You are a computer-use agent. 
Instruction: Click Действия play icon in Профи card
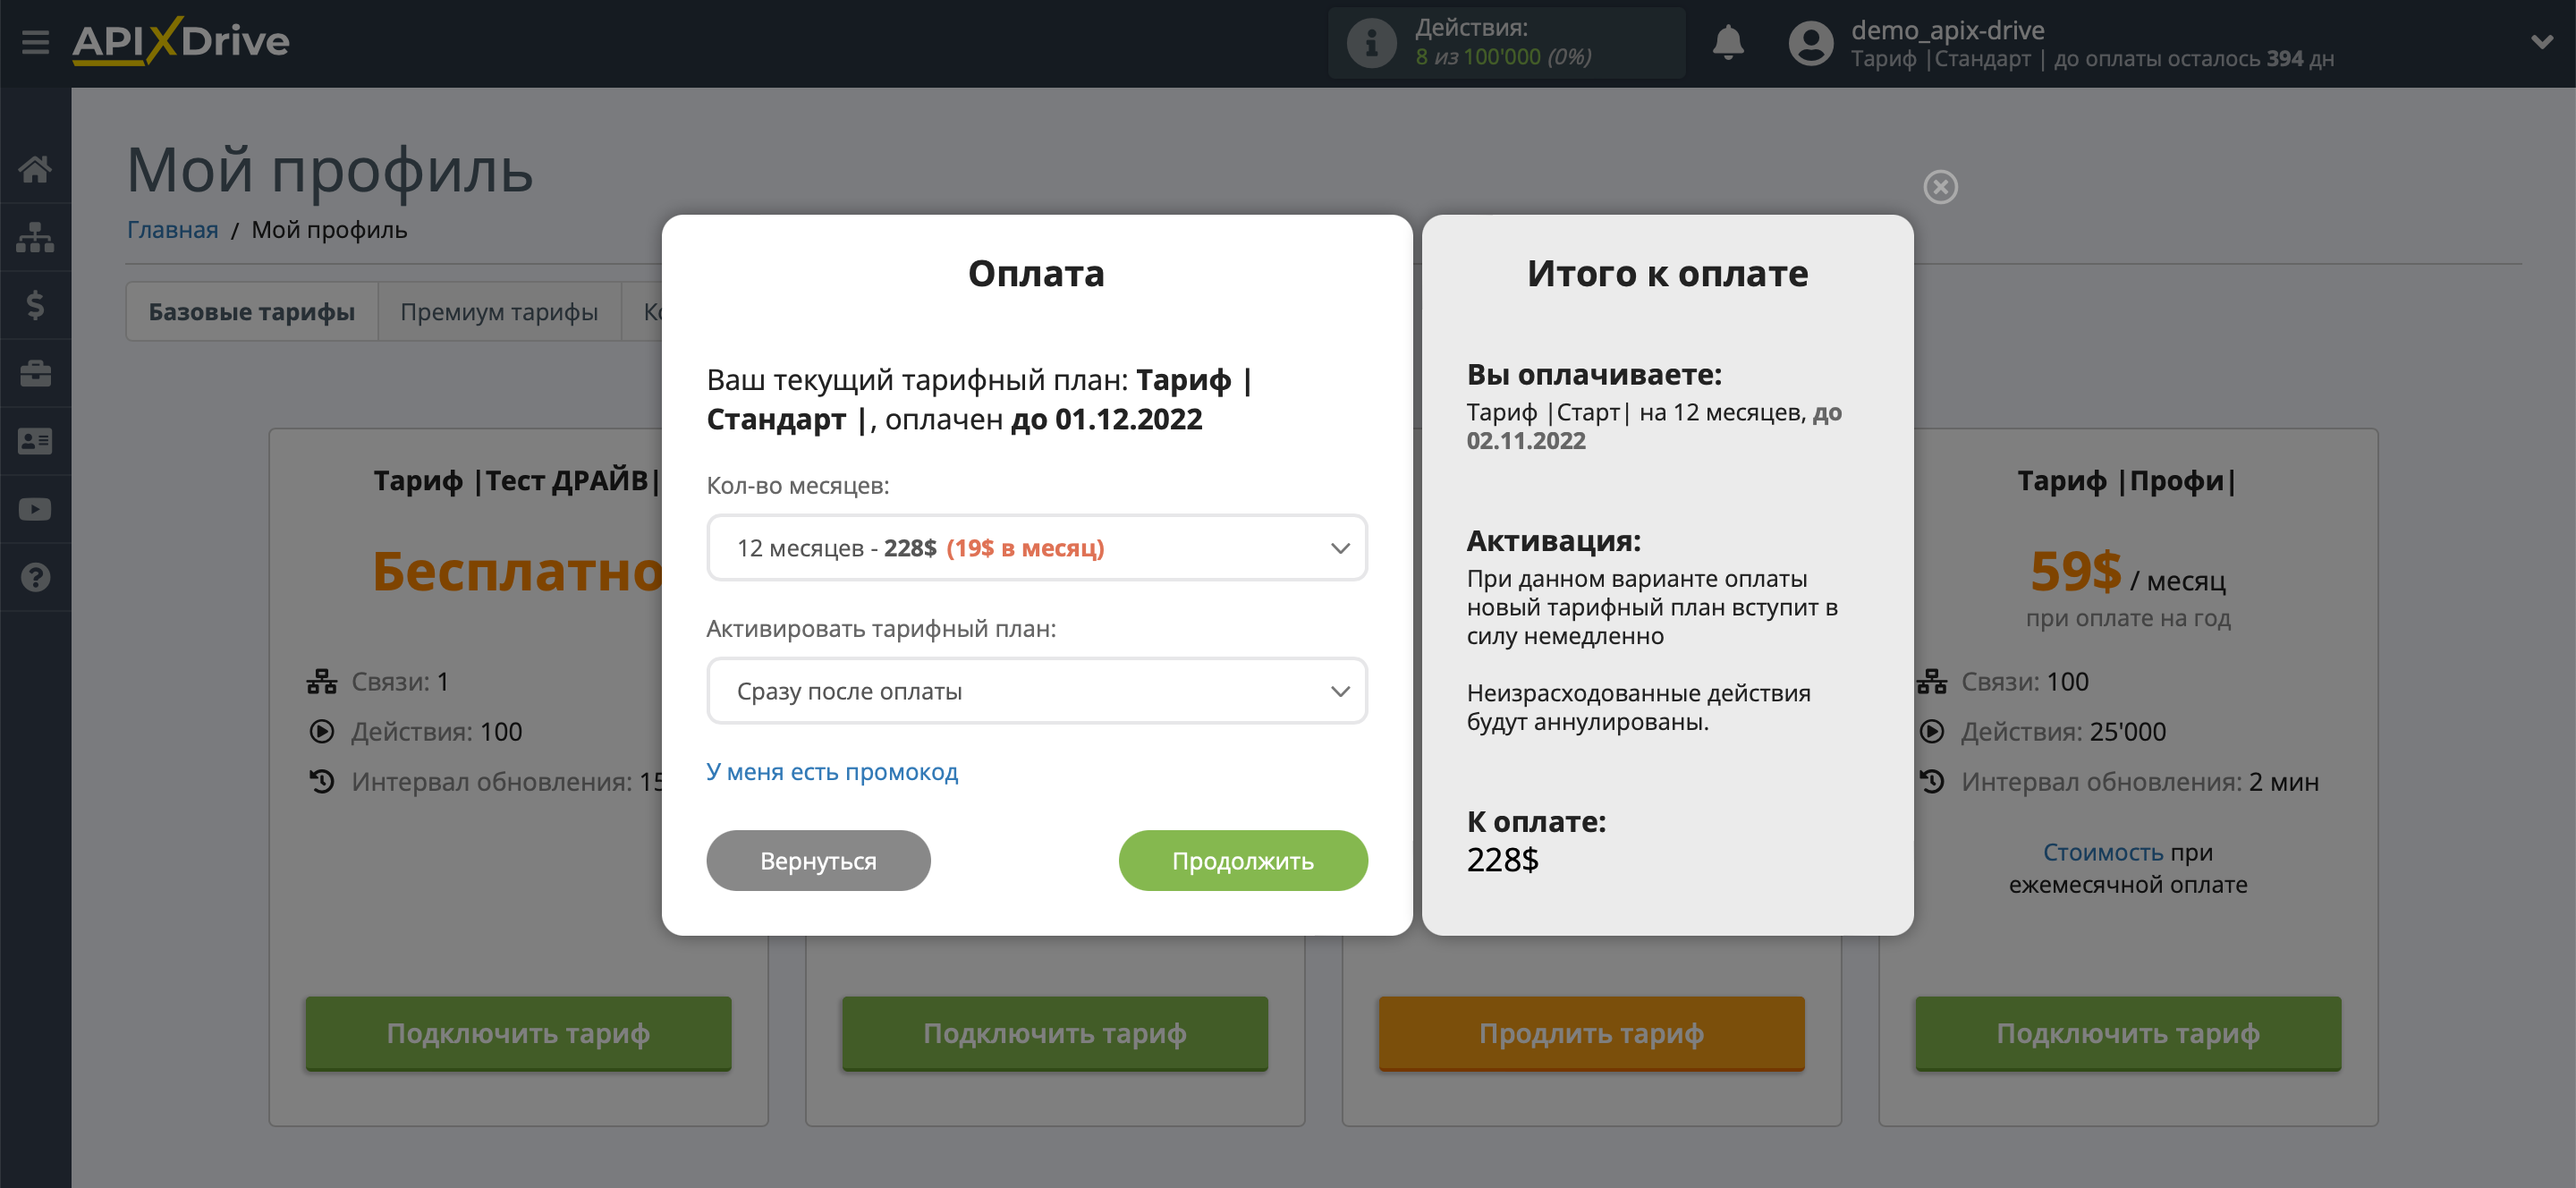point(1932,732)
